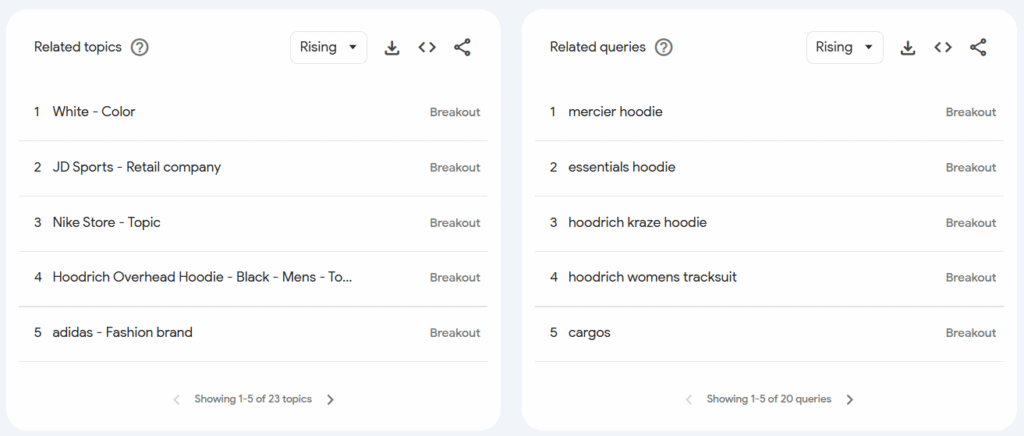Open Rising dropdown in Related topics
Screen dimensions: 1024x436
(328, 47)
